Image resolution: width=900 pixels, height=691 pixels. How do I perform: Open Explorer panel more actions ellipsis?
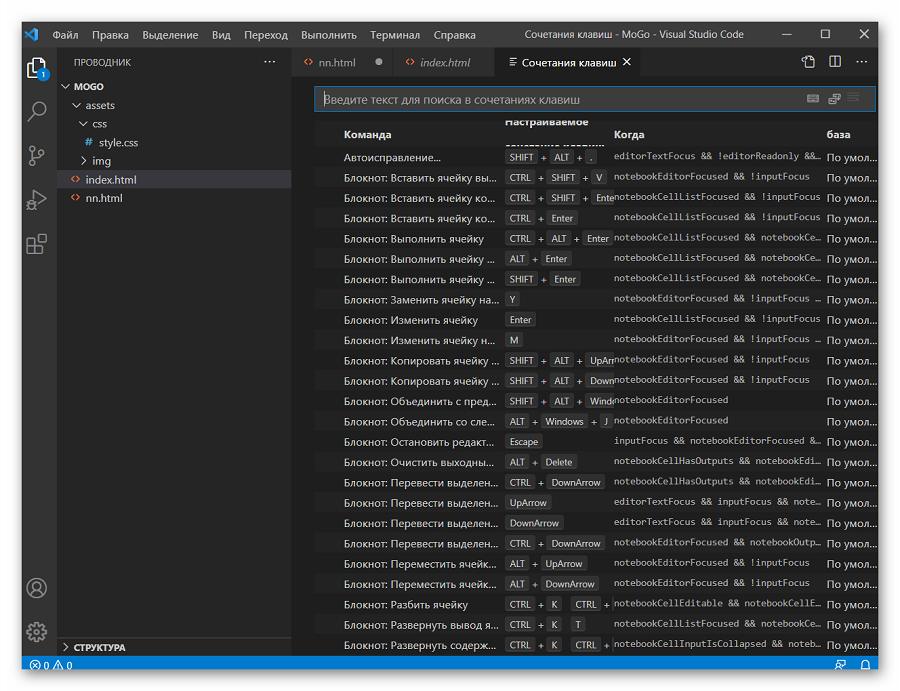point(269,61)
